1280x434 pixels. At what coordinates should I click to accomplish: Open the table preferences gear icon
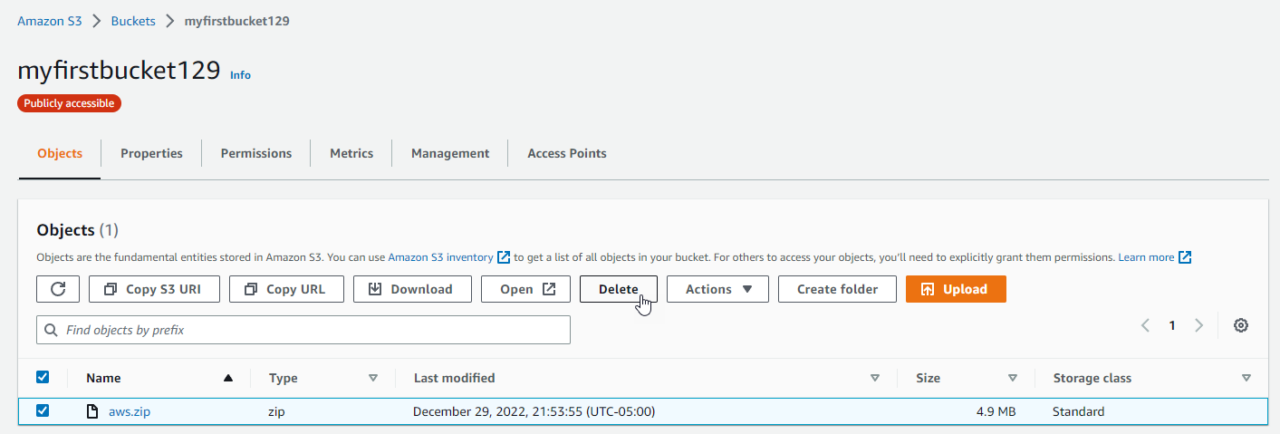[x=1241, y=326]
